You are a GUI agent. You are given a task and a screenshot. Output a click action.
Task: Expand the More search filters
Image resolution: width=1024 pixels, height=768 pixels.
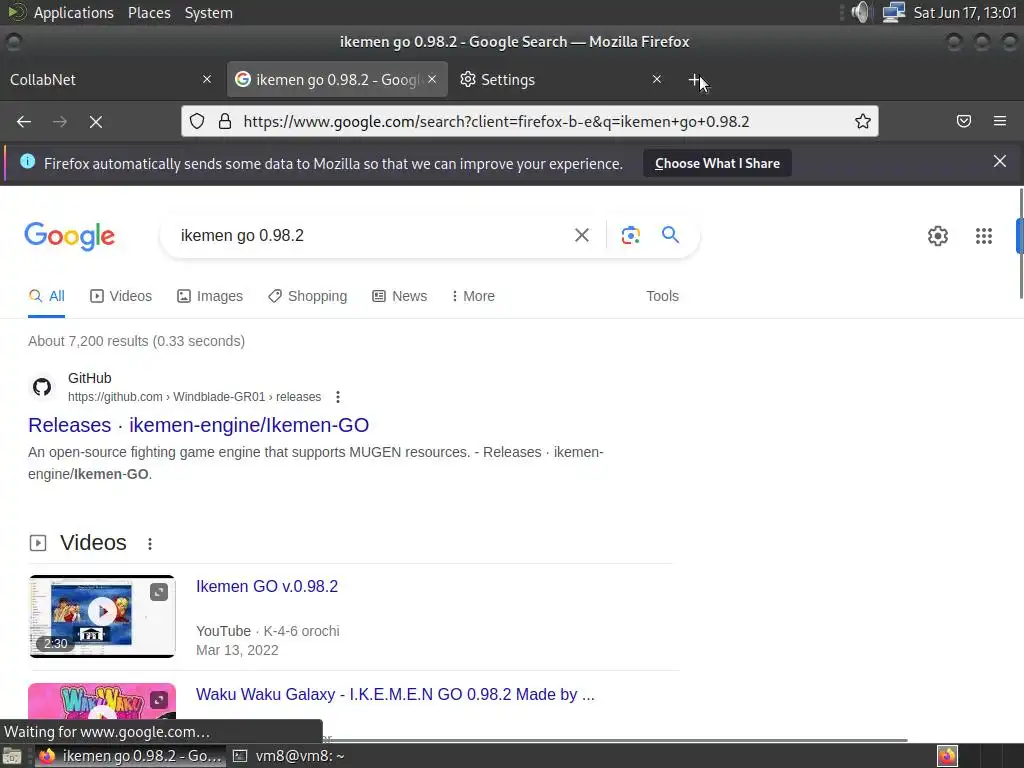pyautogui.click(x=473, y=296)
